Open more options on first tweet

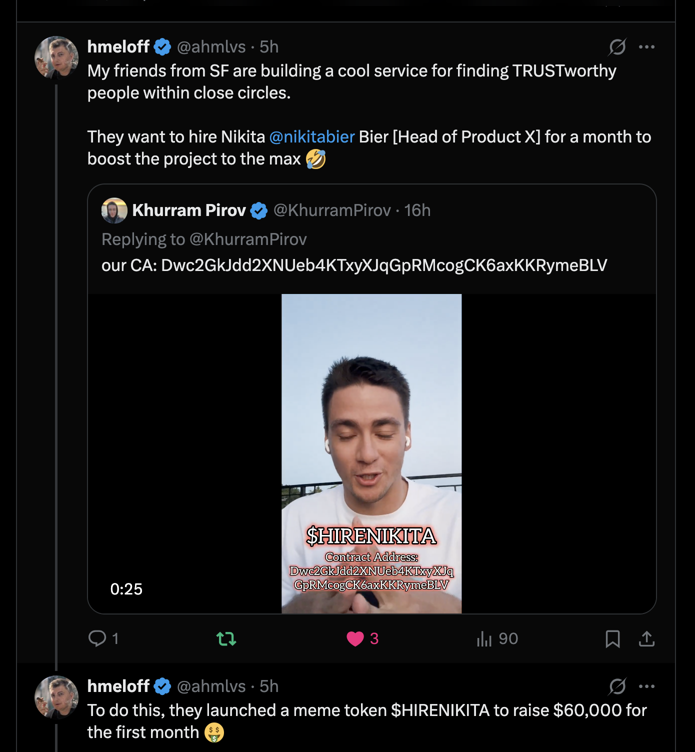coord(647,47)
